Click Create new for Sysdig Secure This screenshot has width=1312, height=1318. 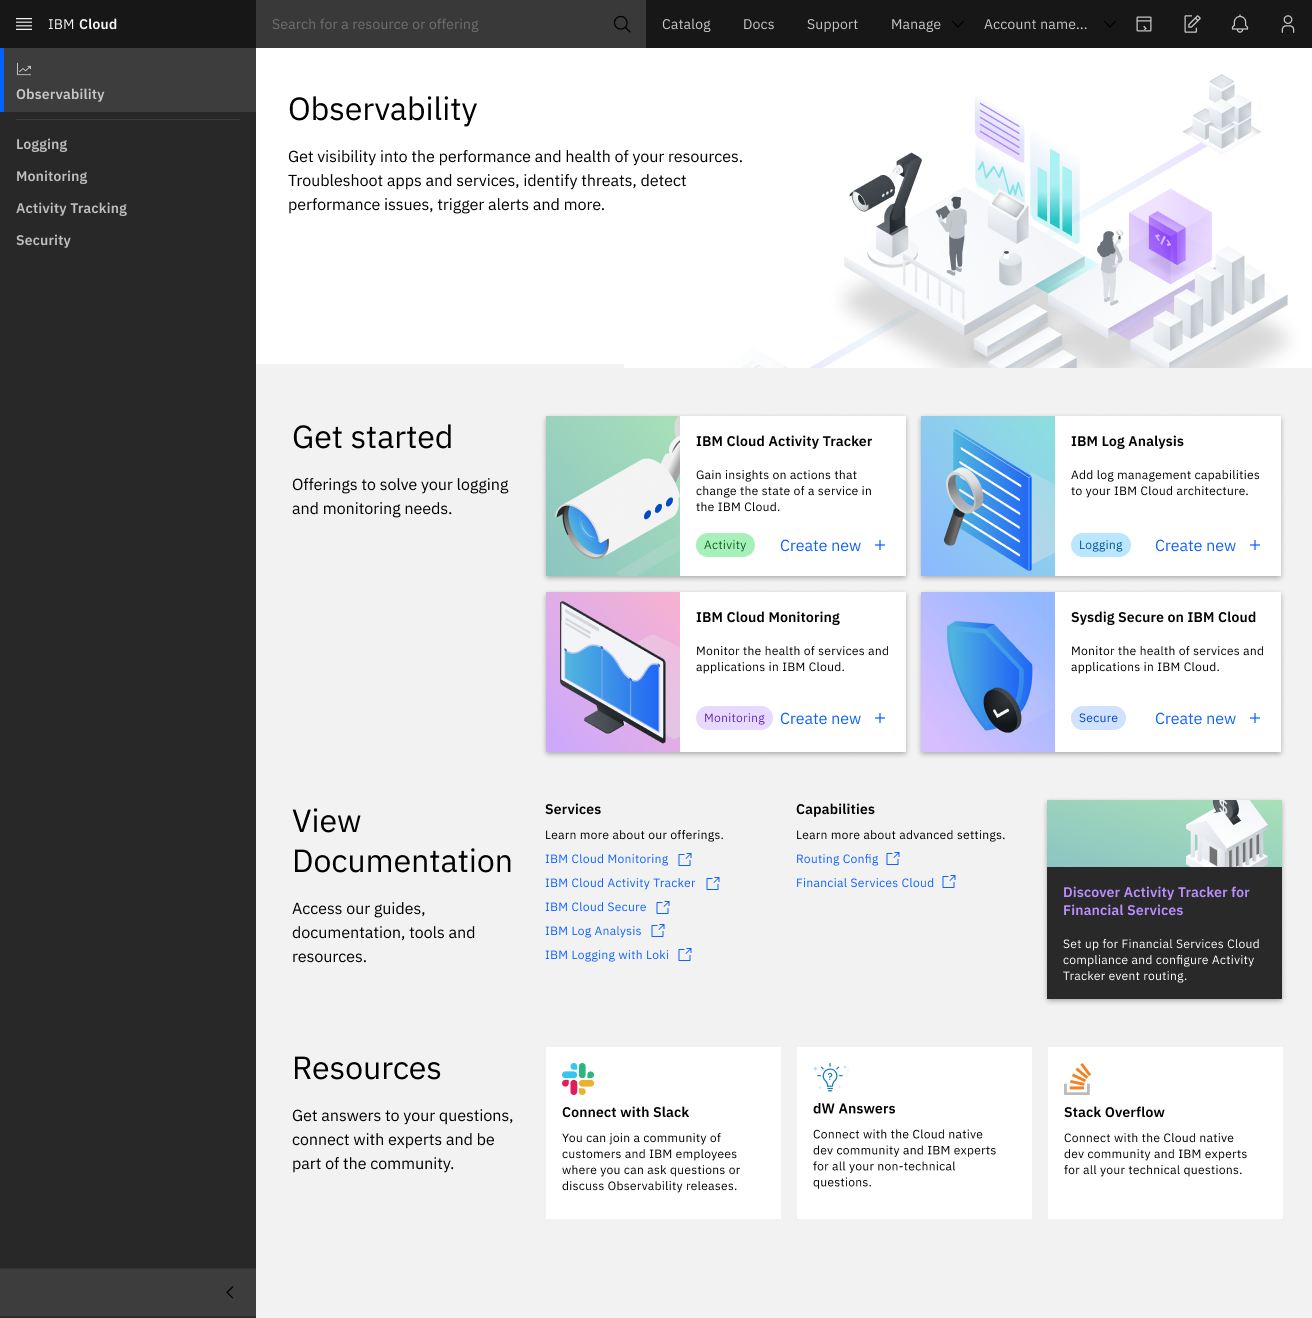tap(1195, 719)
